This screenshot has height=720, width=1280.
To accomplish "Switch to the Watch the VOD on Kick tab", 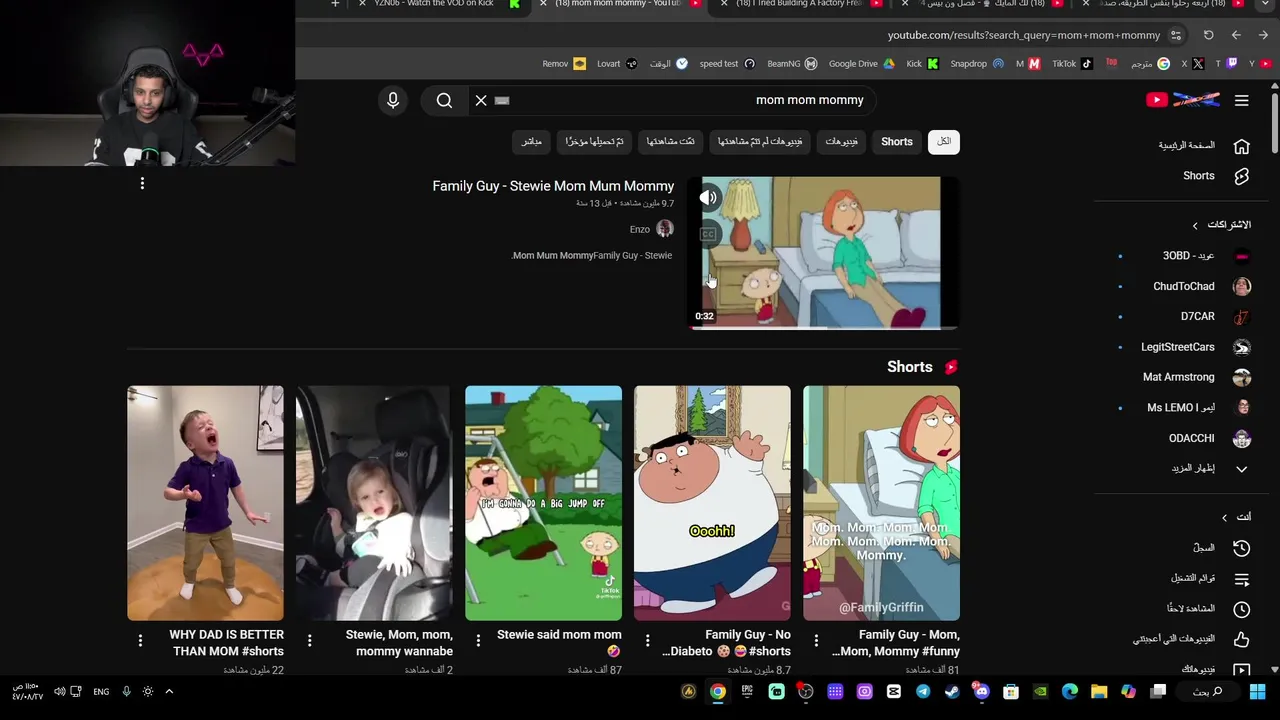I will [438, 4].
